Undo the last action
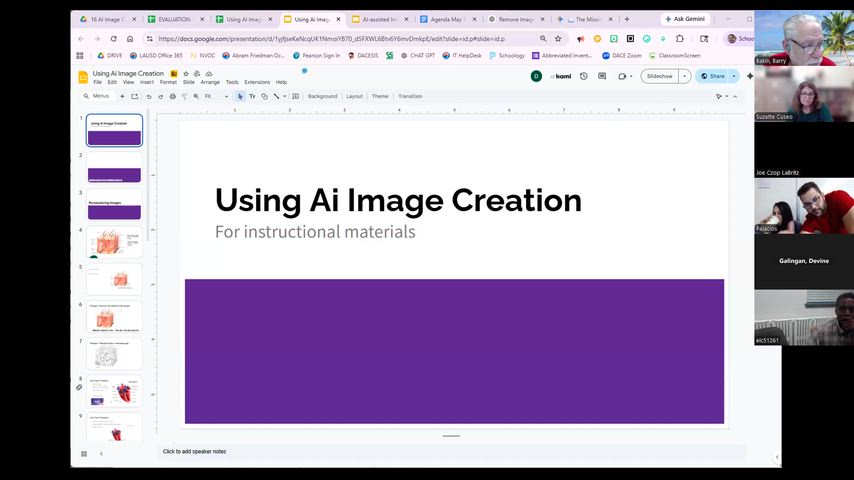 [149, 96]
